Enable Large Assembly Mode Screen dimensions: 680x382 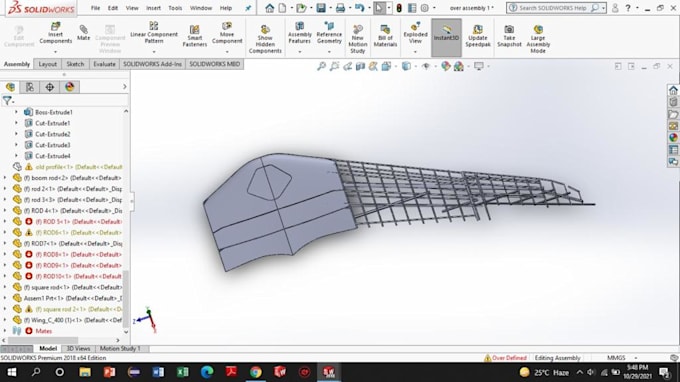[x=538, y=39]
